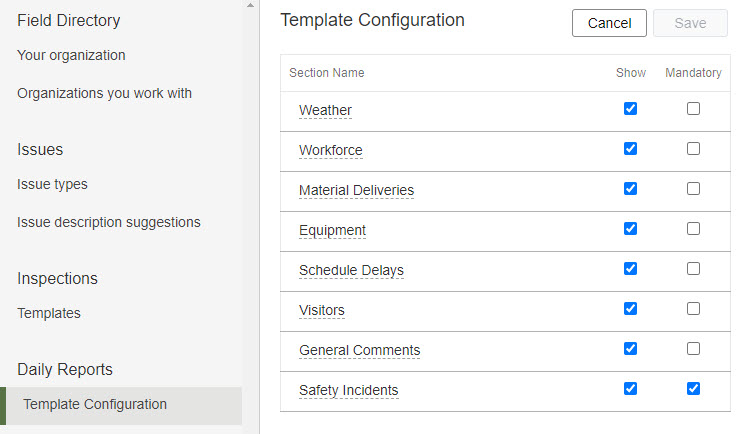Image resolution: width=739 pixels, height=434 pixels.
Task: Open Inspections Templates page
Action: tap(49, 313)
